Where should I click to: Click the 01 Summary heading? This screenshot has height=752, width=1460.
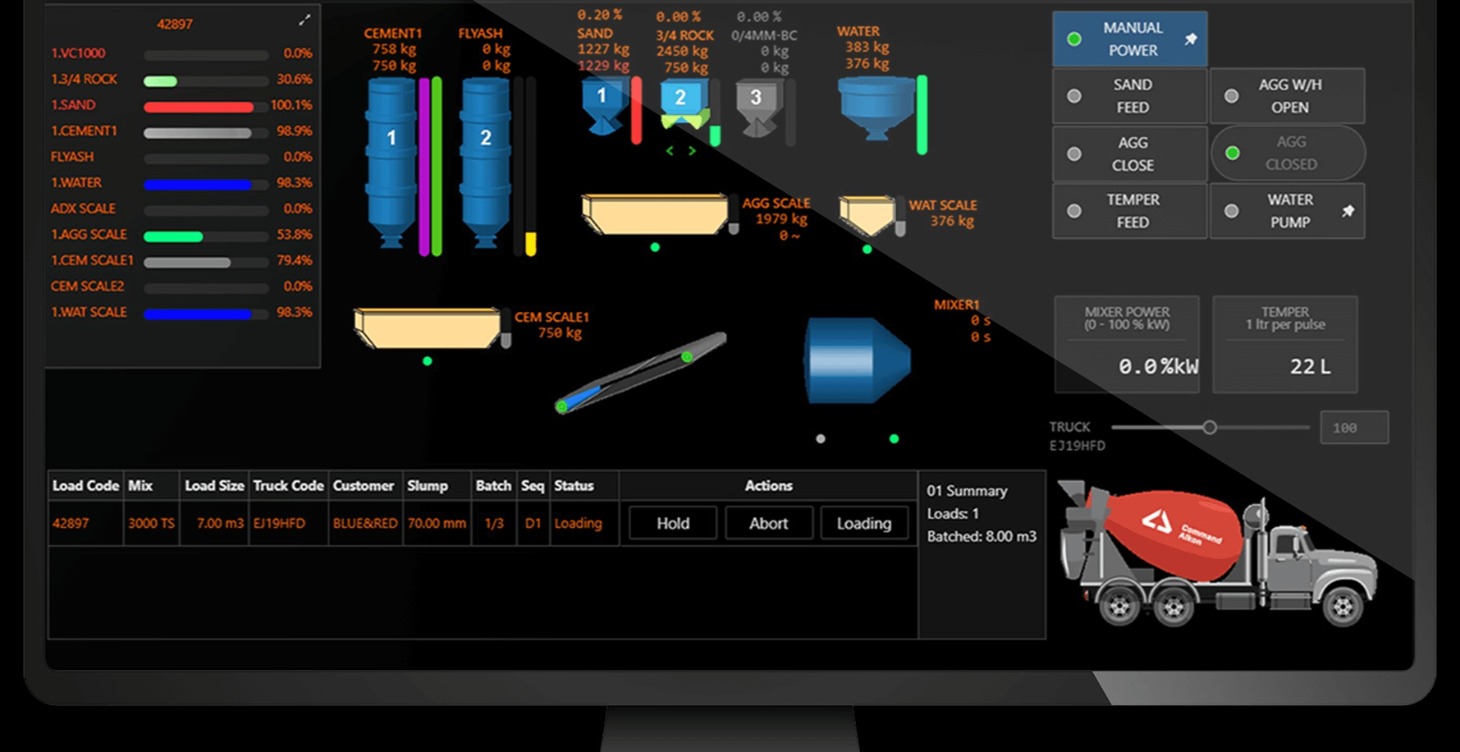tap(967, 491)
